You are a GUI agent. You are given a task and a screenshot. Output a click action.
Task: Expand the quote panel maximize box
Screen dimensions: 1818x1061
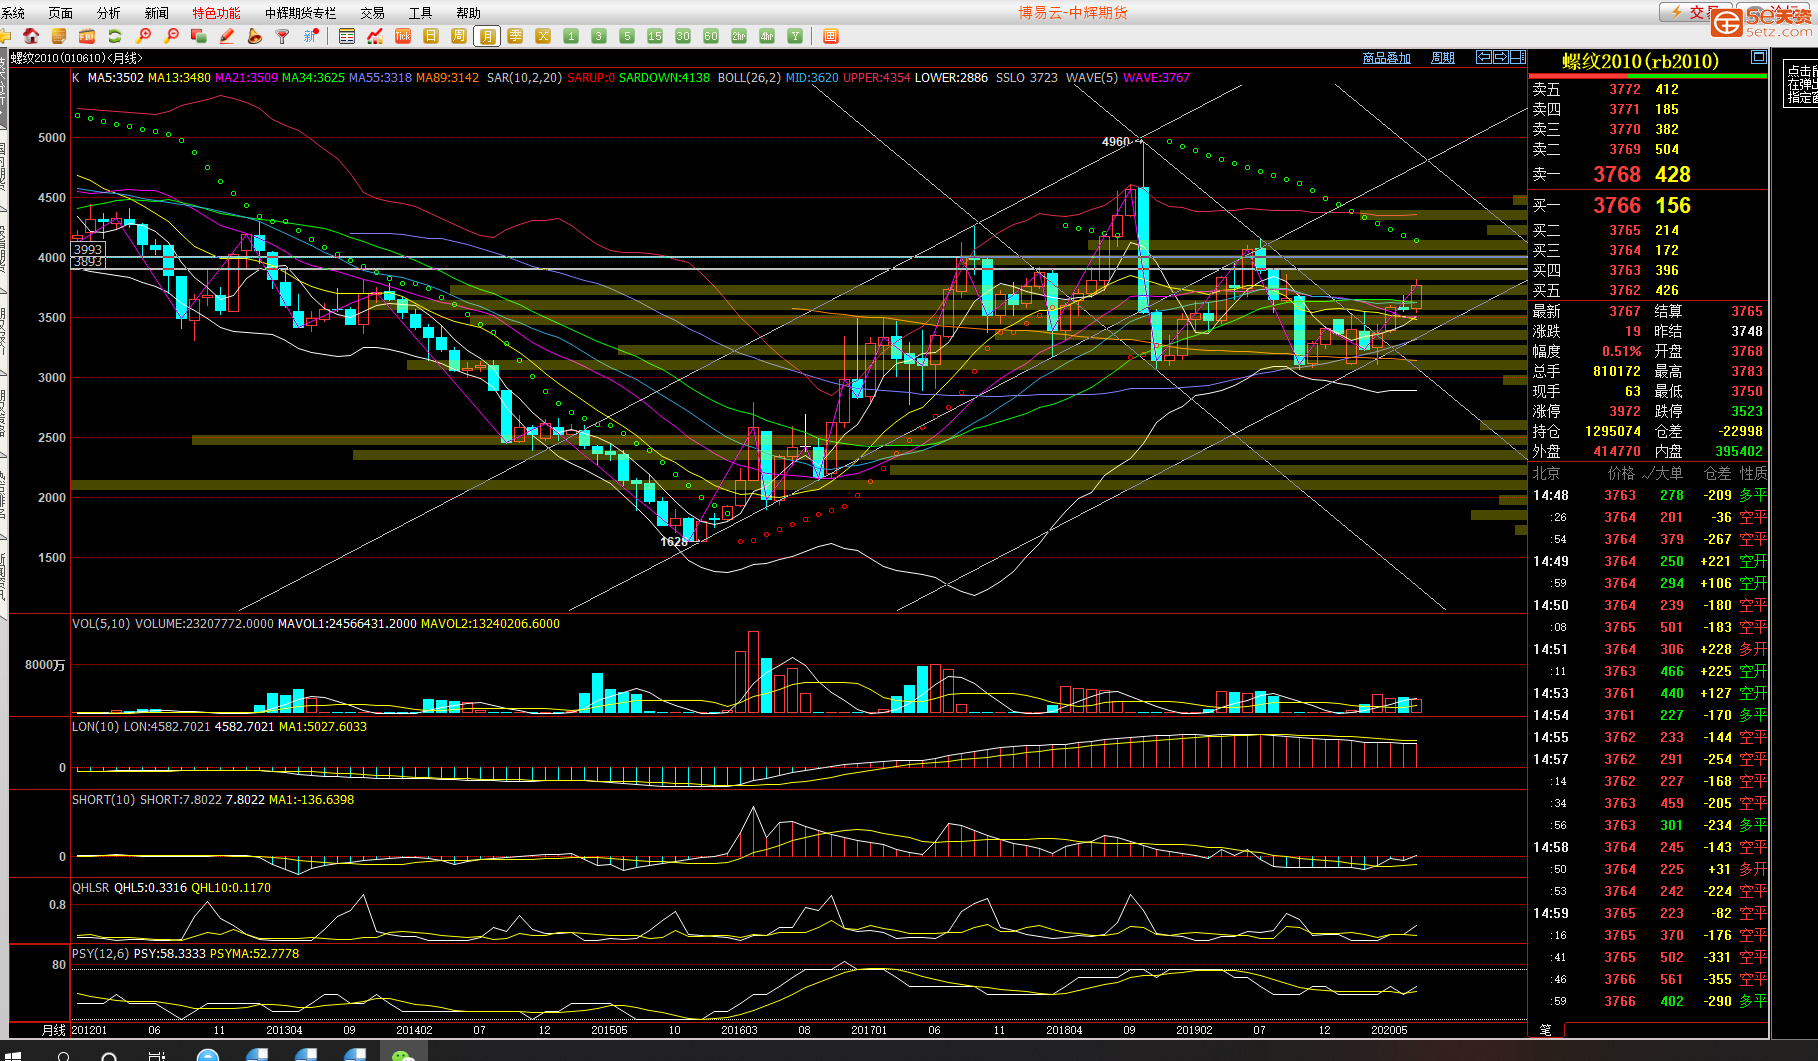point(1758,58)
